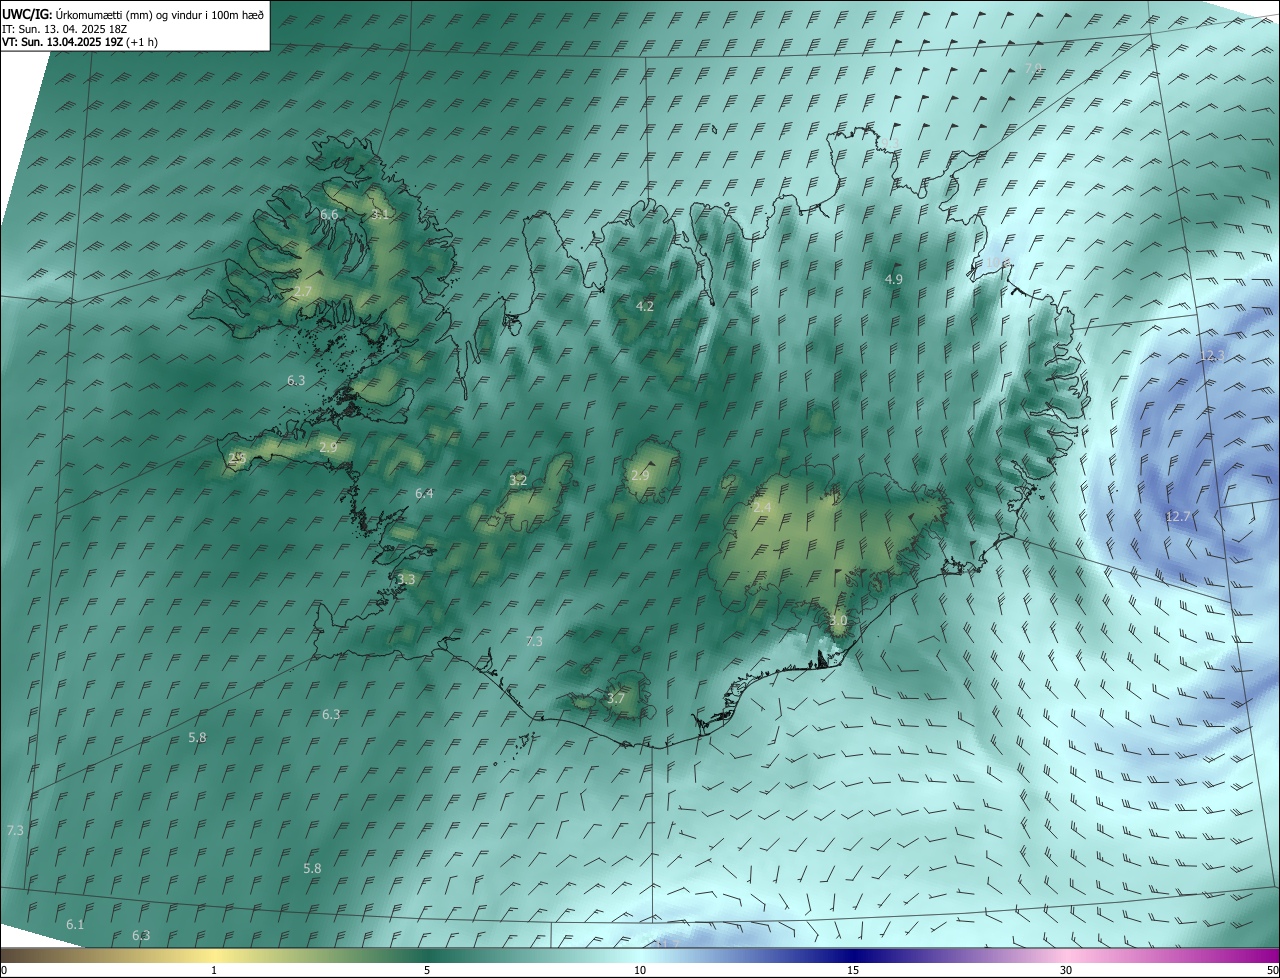Click the title text "Úrkomumætti (mm) og vindur i 100m hæð"
This screenshot has width=1280, height=978.
[x=160, y=14]
